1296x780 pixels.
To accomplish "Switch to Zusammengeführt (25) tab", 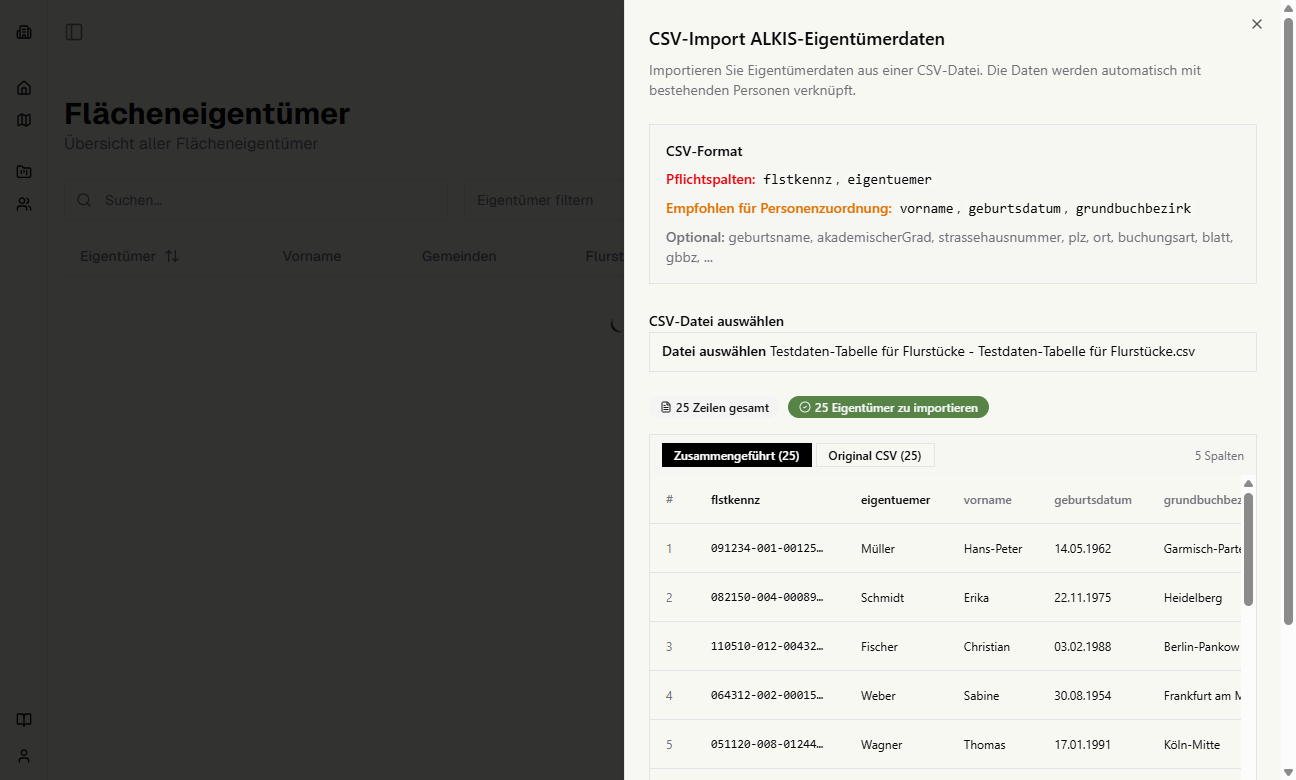I will 737,455.
